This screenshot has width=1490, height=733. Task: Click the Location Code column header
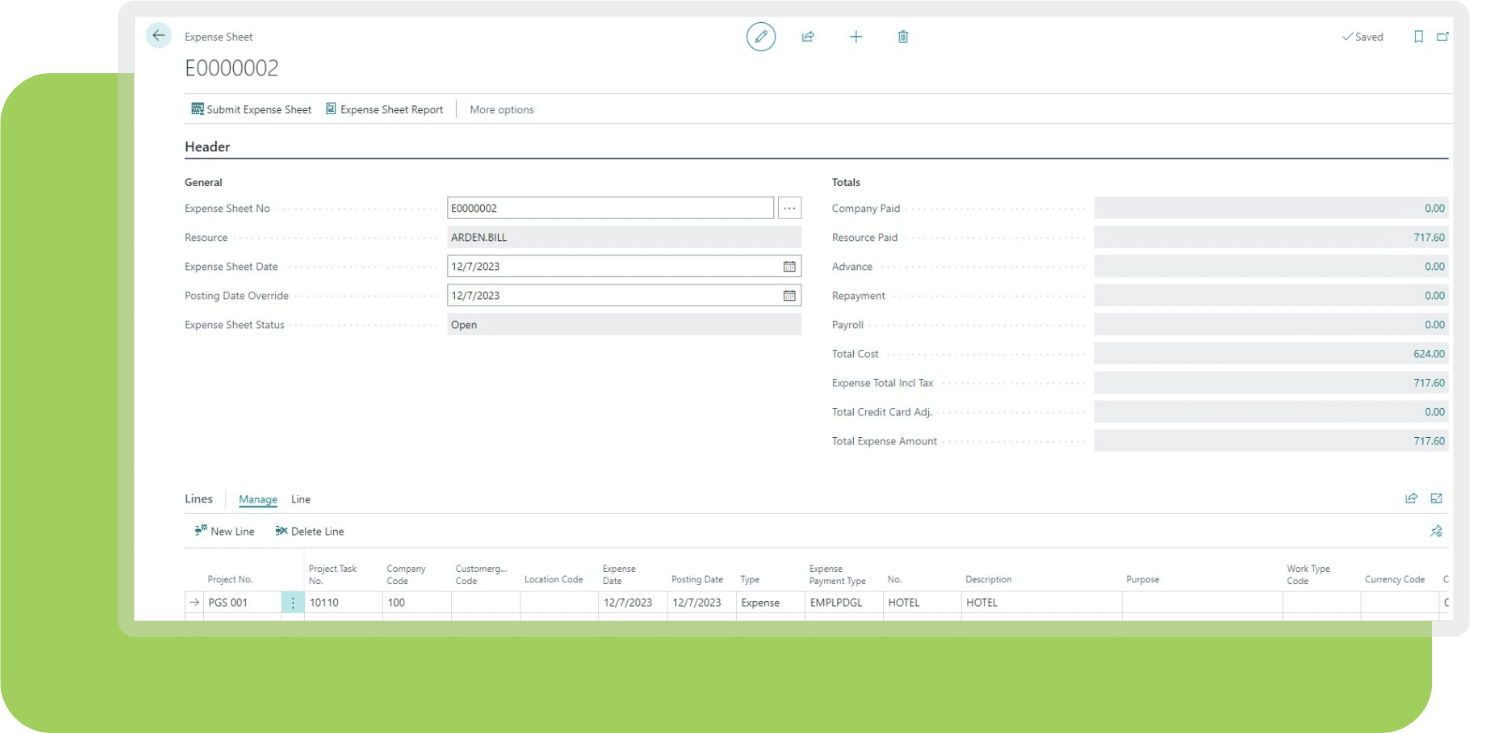[x=553, y=580]
